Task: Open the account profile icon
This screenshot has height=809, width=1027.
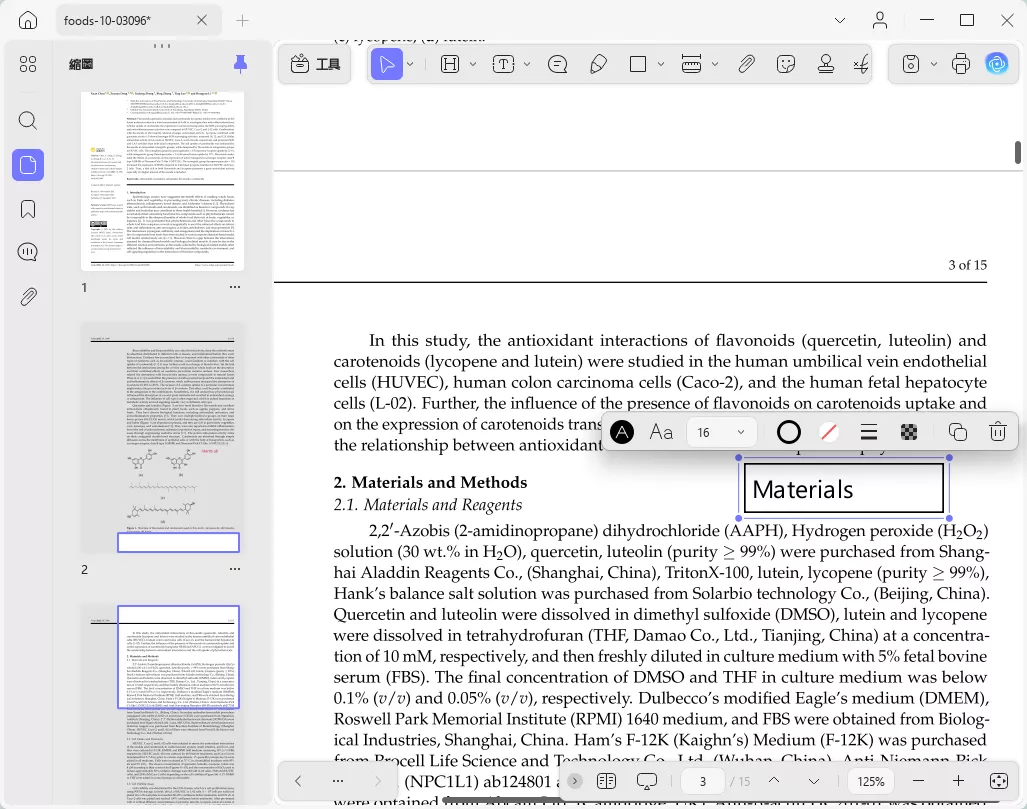Action: (880, 20)
